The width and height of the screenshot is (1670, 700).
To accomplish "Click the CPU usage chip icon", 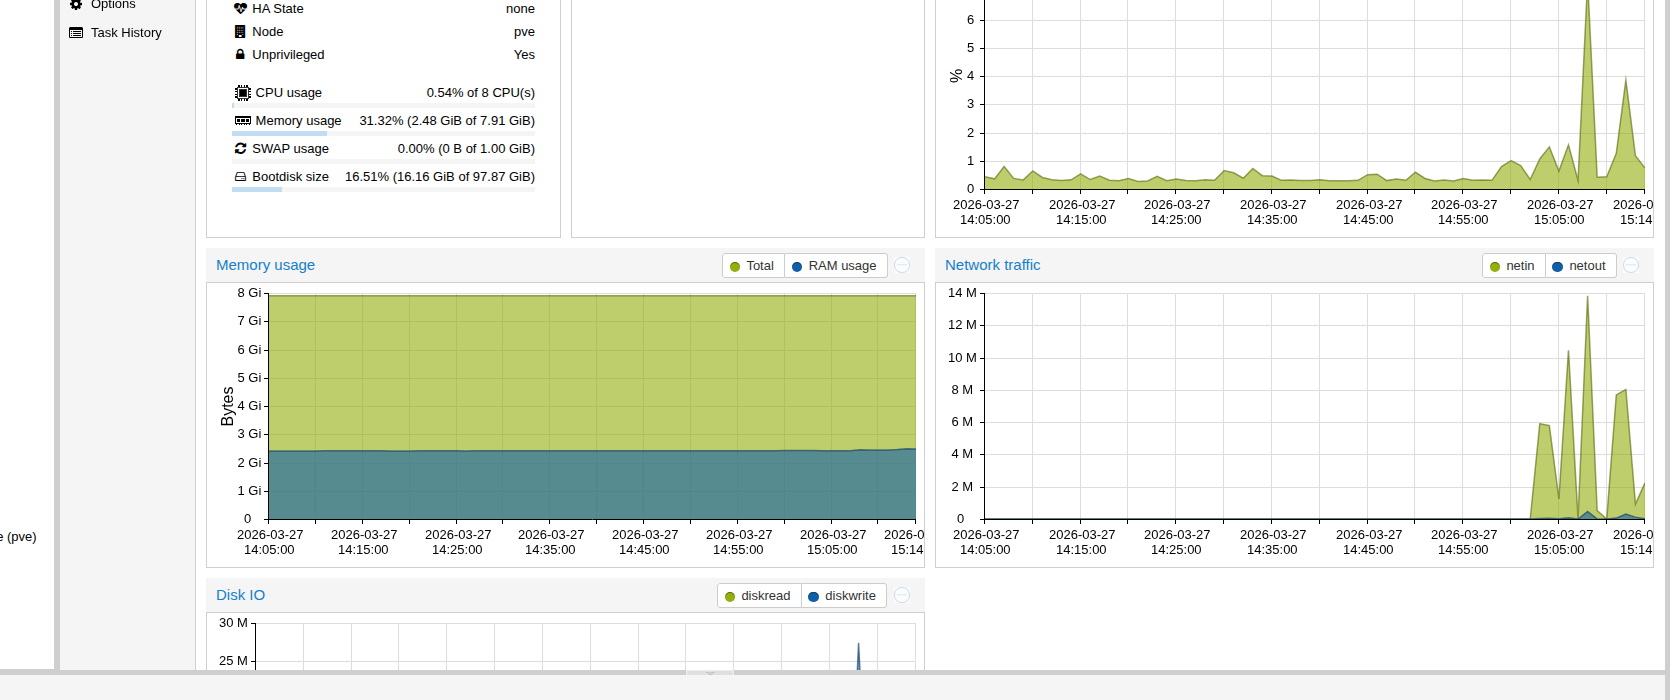I will tap(243, 93).
